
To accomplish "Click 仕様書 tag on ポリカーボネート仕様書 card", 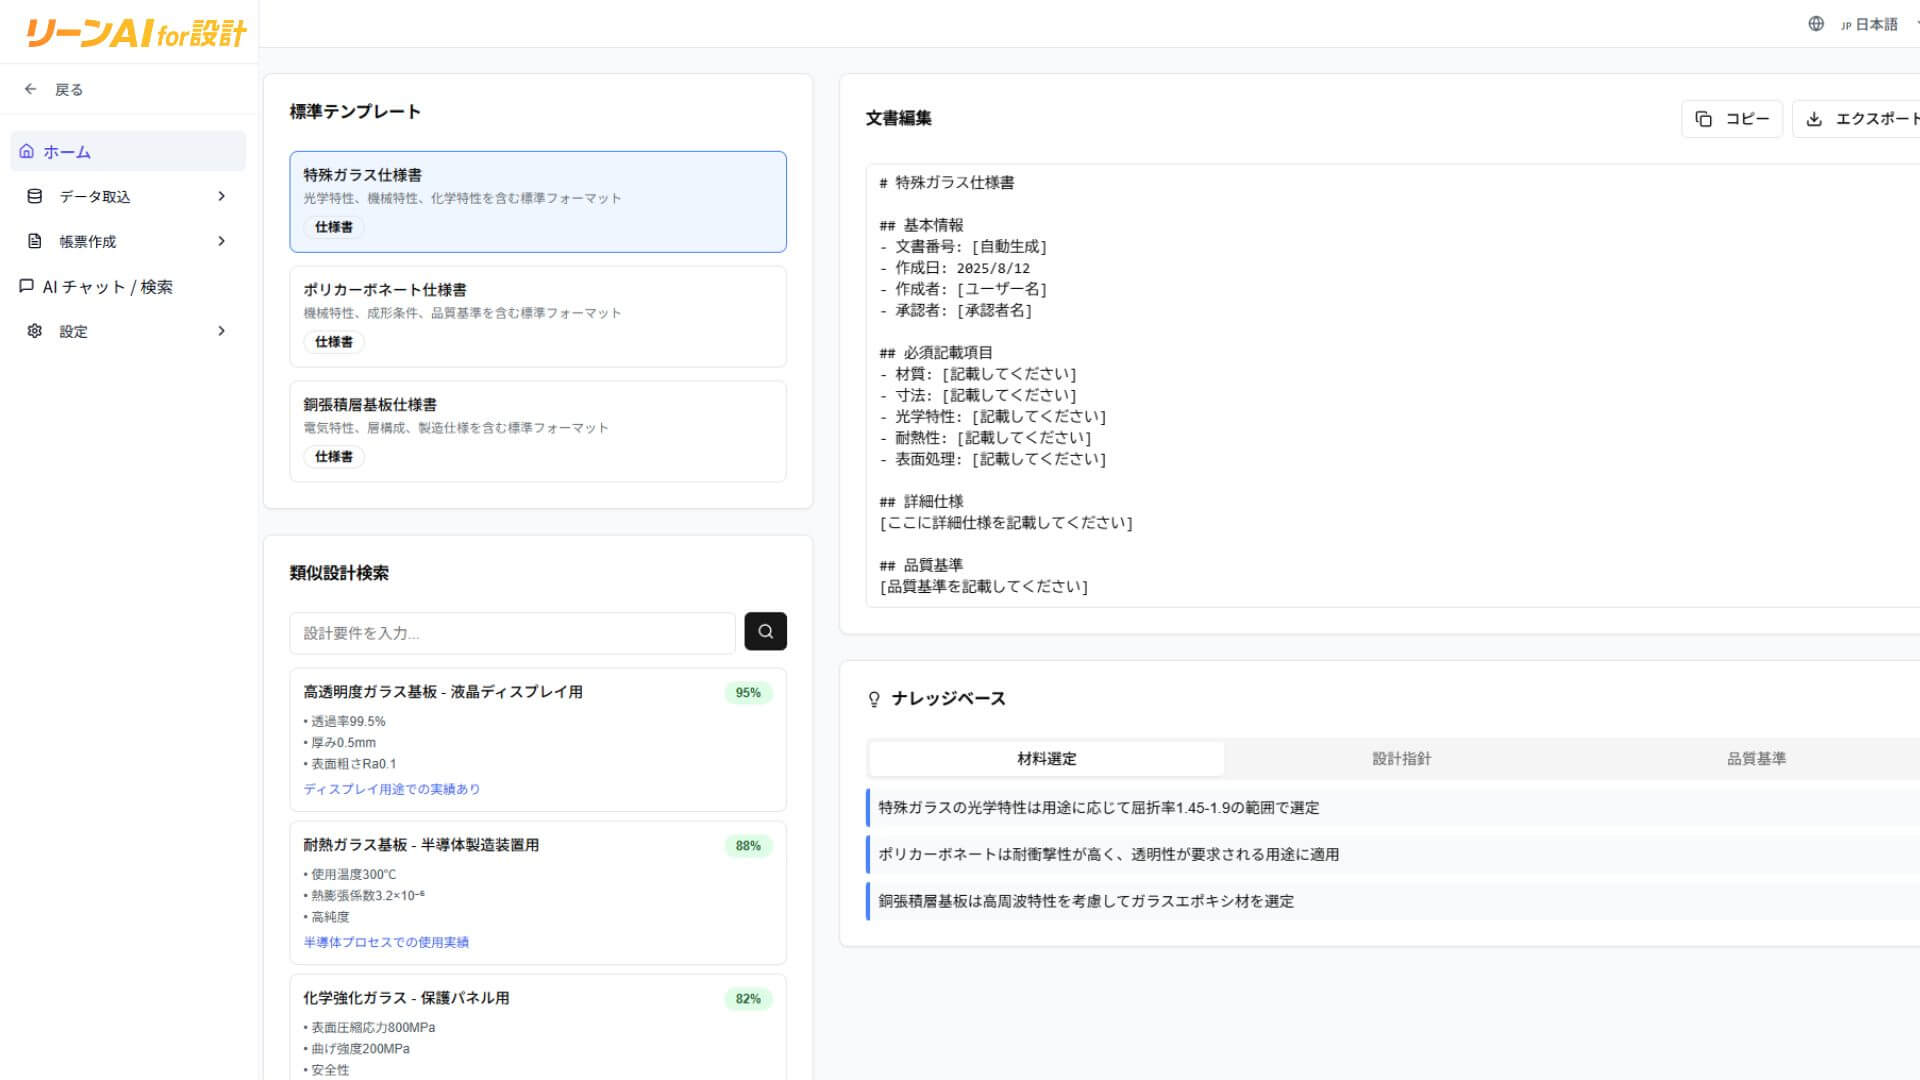I will click(x=334, y=342).
